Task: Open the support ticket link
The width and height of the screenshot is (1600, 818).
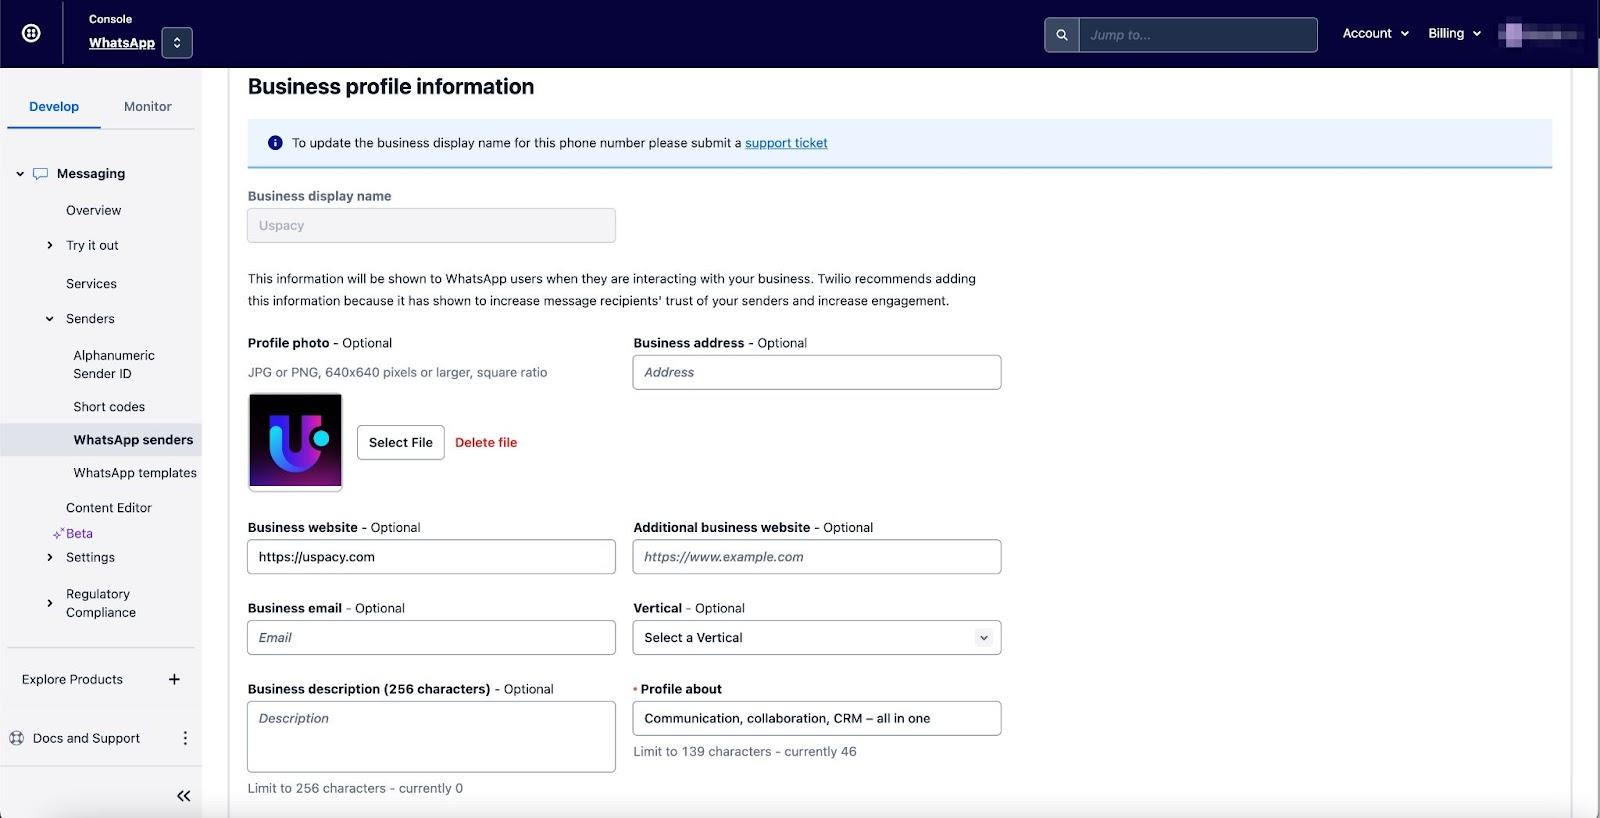Action: pyautogui.click(x=786, y=143)
